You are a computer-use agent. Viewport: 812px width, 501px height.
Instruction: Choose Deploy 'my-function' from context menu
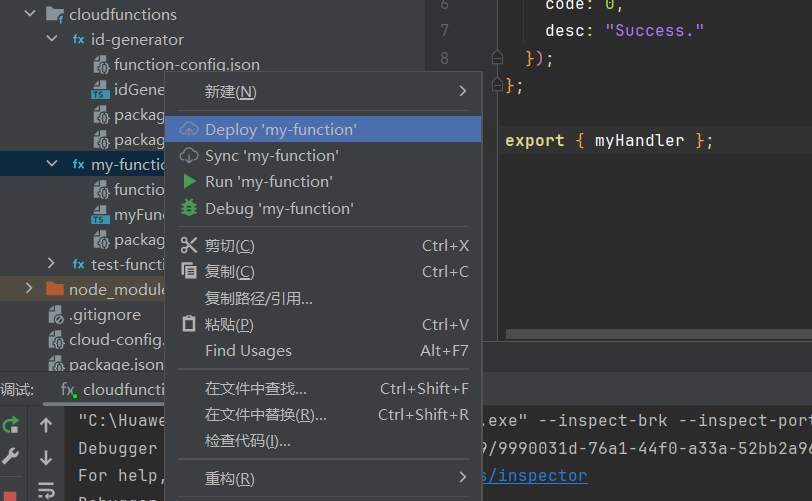click(x=323, y=130)
